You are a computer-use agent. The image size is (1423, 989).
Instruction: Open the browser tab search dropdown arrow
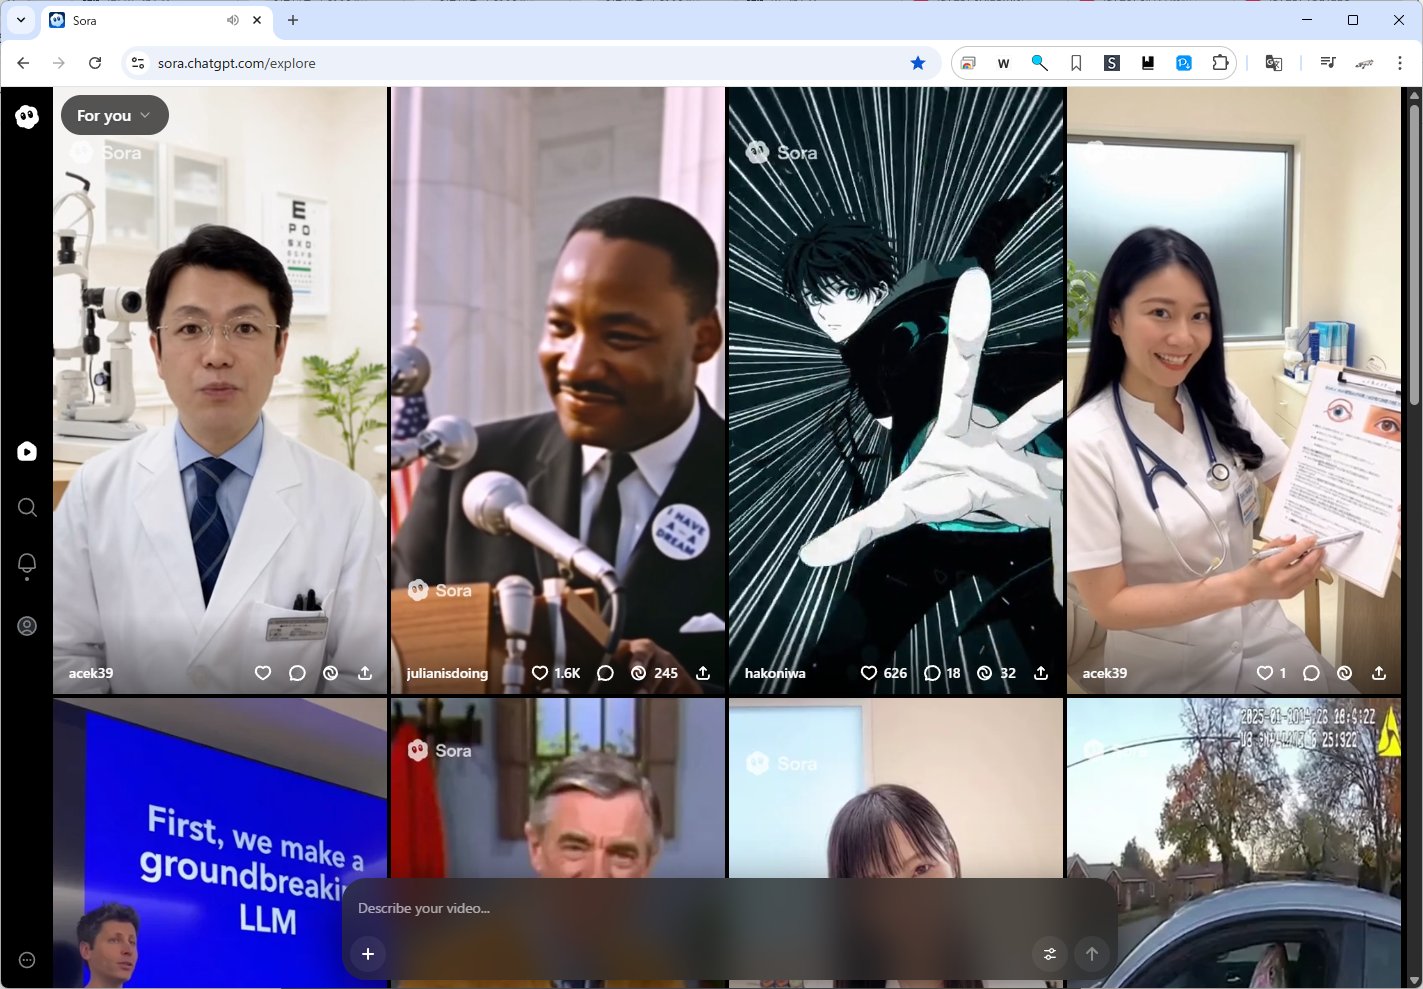click(21, 20)
